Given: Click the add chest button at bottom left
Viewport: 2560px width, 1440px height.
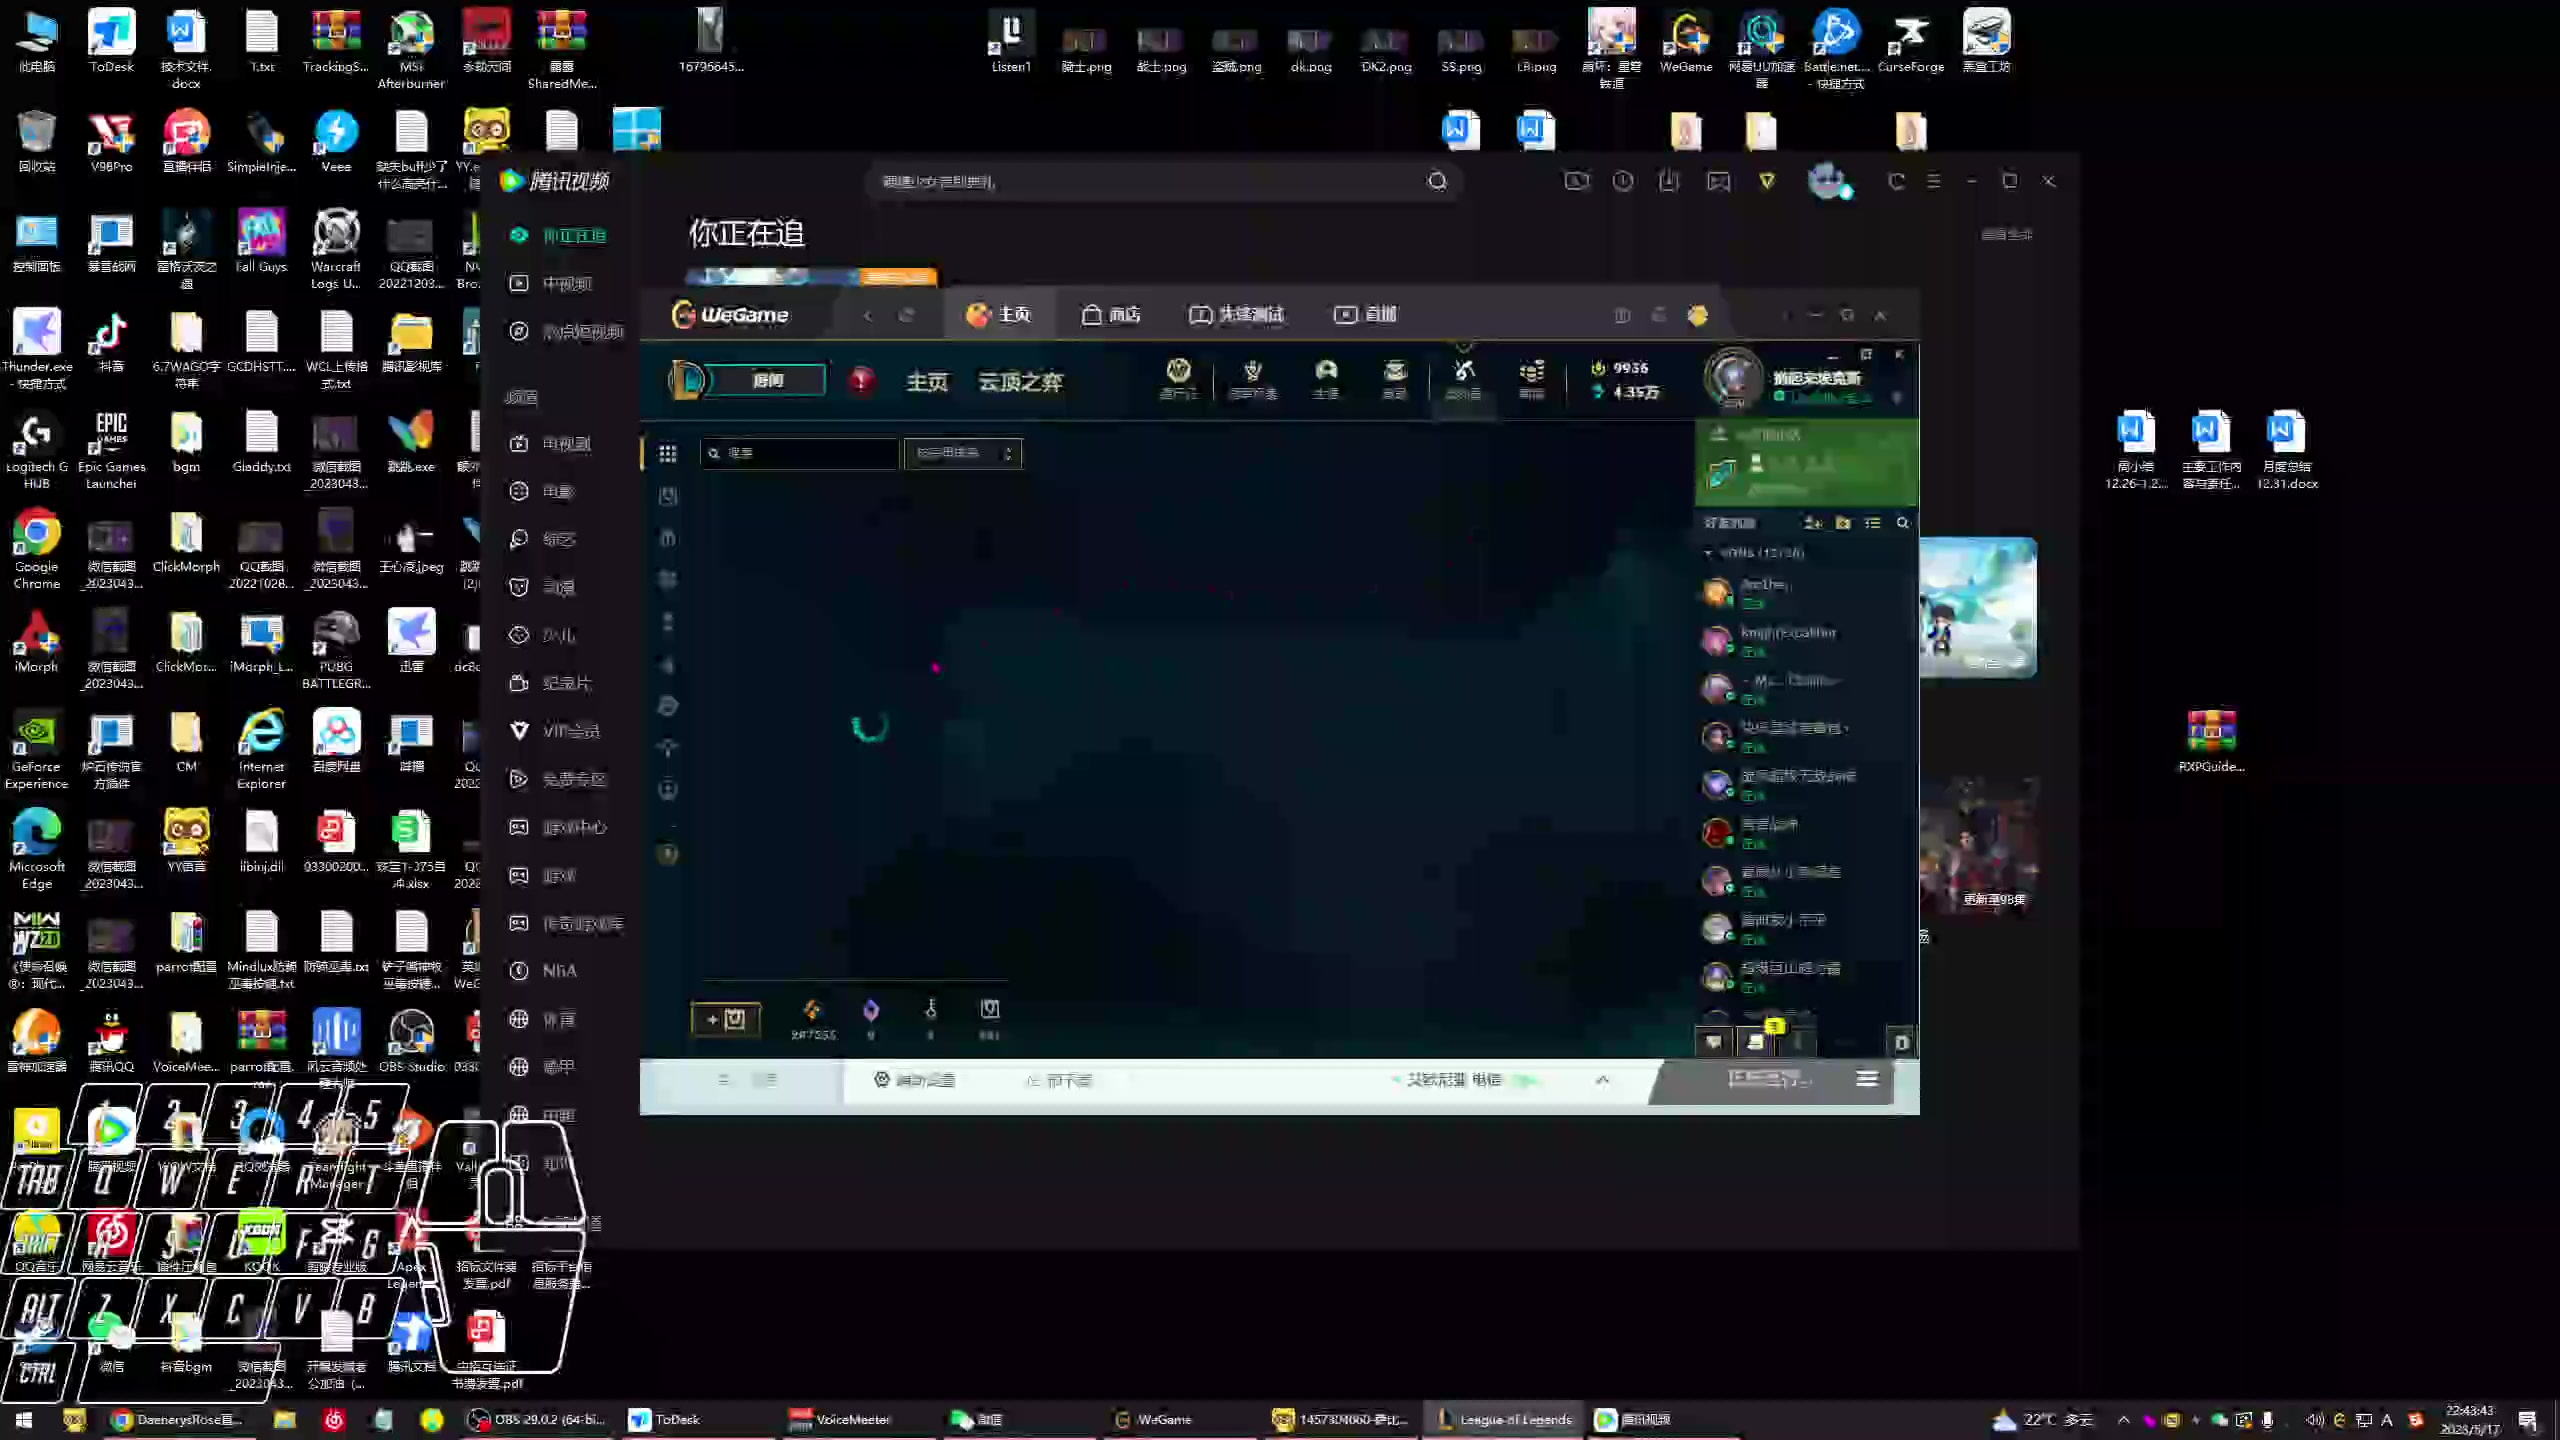Looking at the screenshot, I should [x=726, y=1019].
